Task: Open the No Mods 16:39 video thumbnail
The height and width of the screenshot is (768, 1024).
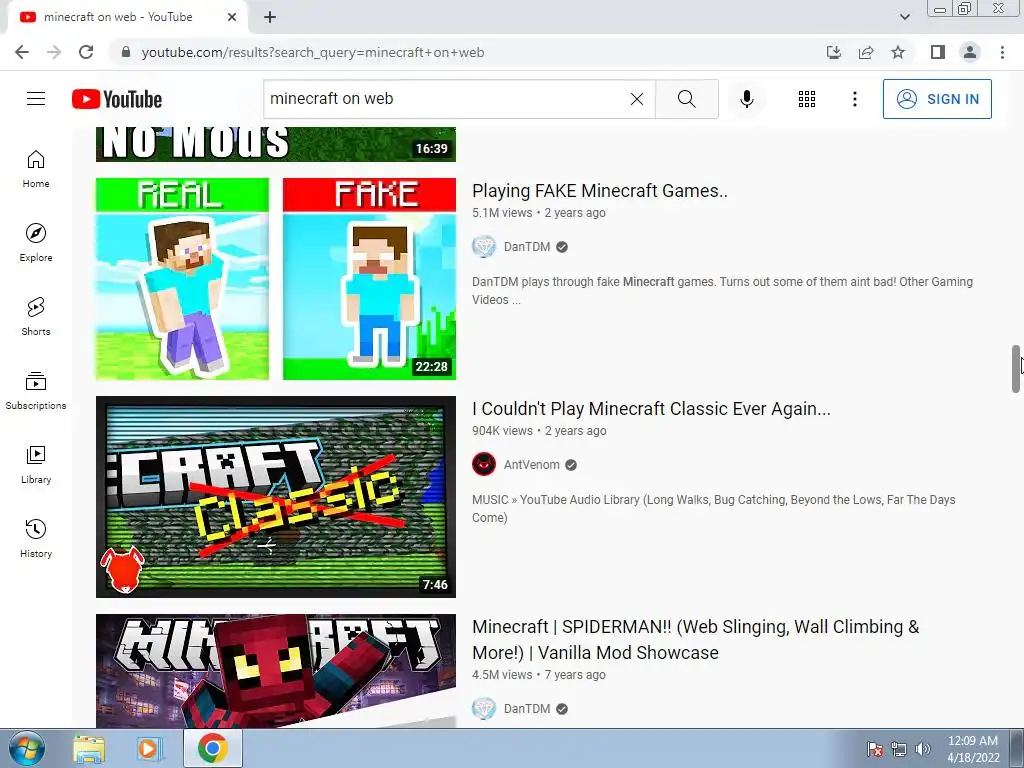Action: tap(276, 144)
